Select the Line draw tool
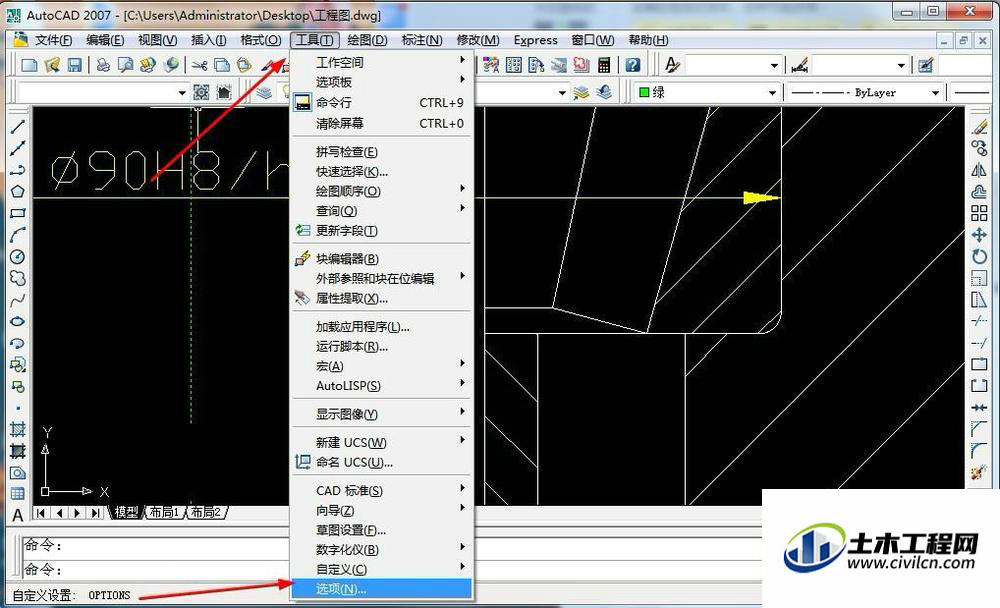Screen dimensions: 1000x608 pyautogui.click(x=18, y=126)
